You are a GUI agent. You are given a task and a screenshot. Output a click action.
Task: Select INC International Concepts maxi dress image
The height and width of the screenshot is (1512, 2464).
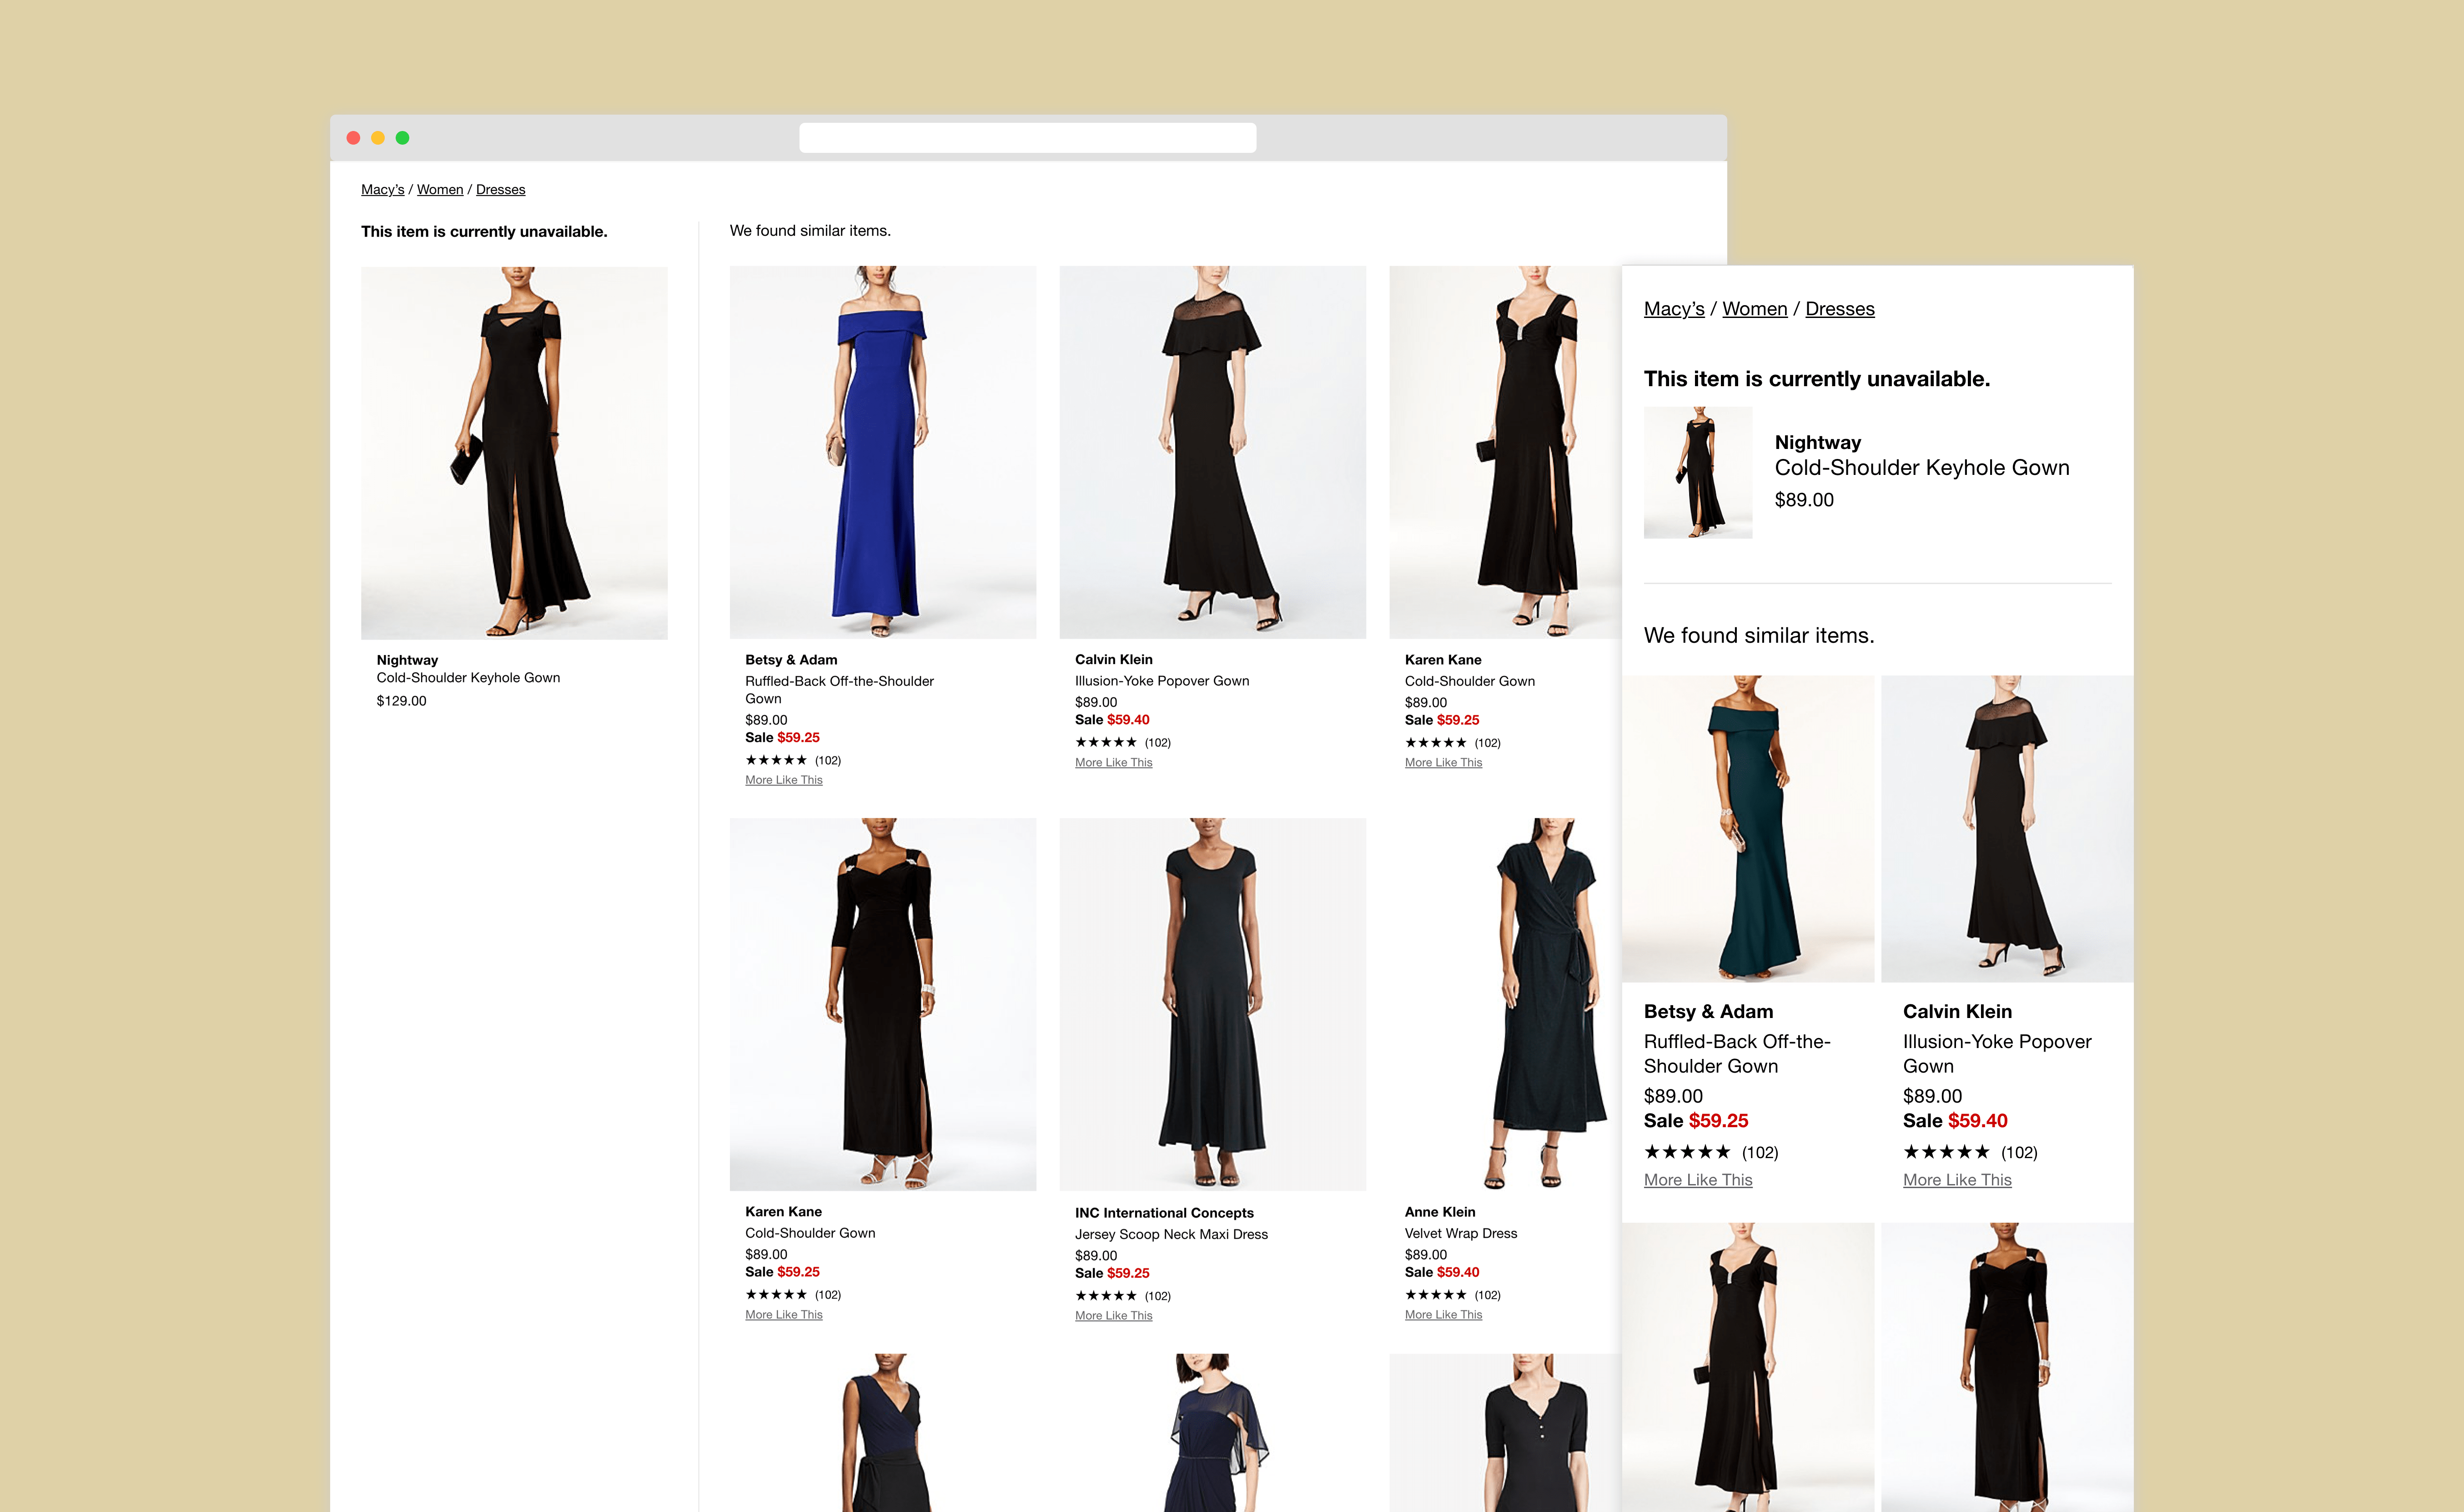pos(1212,1004)
